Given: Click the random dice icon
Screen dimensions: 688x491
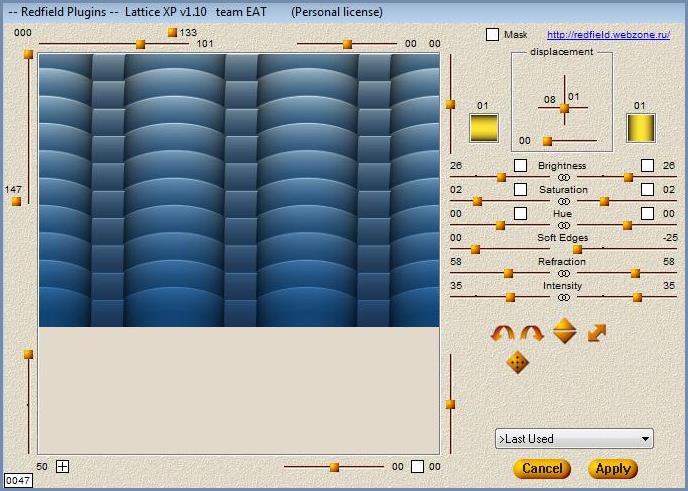Looking at the screenshot, I should click(x=517, y=362).
